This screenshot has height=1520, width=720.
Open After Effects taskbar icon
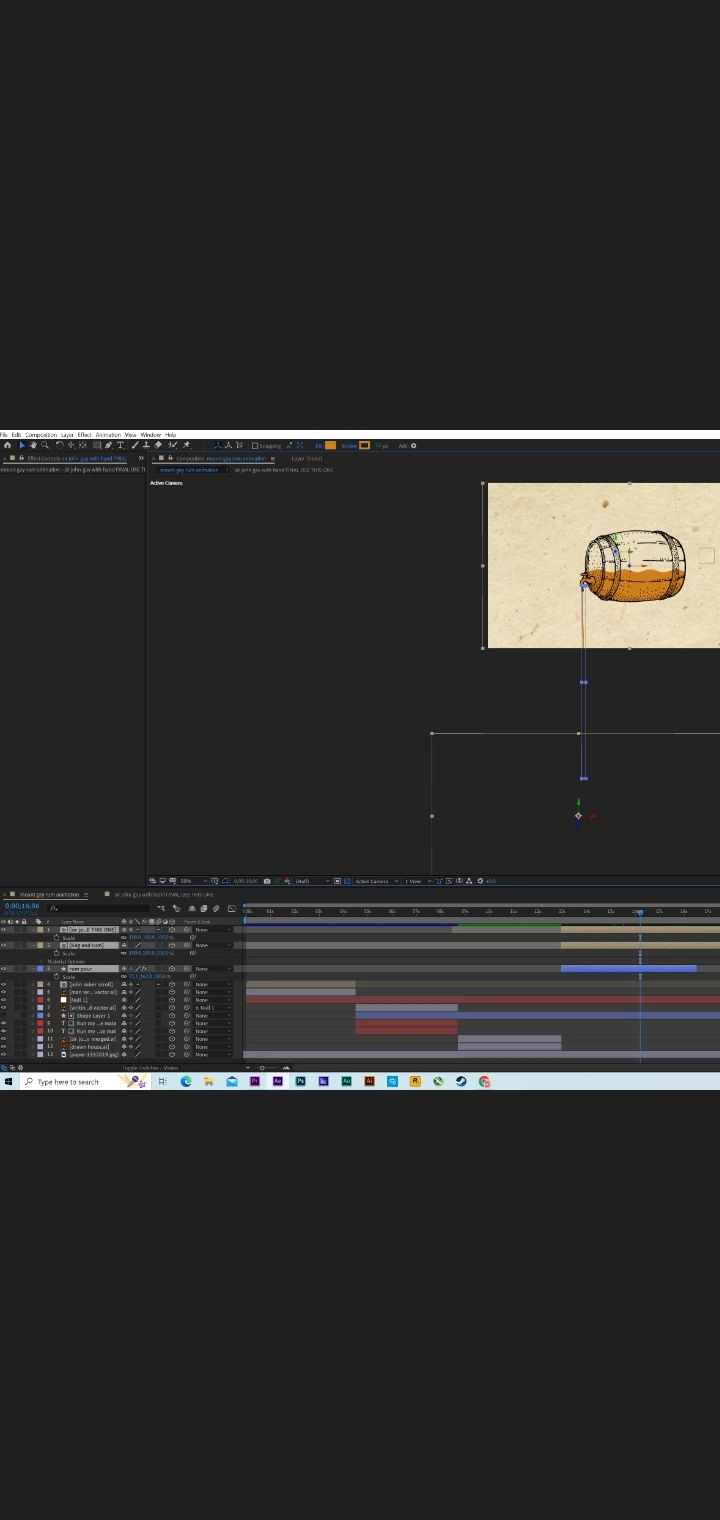click(x=277, y=1081)
